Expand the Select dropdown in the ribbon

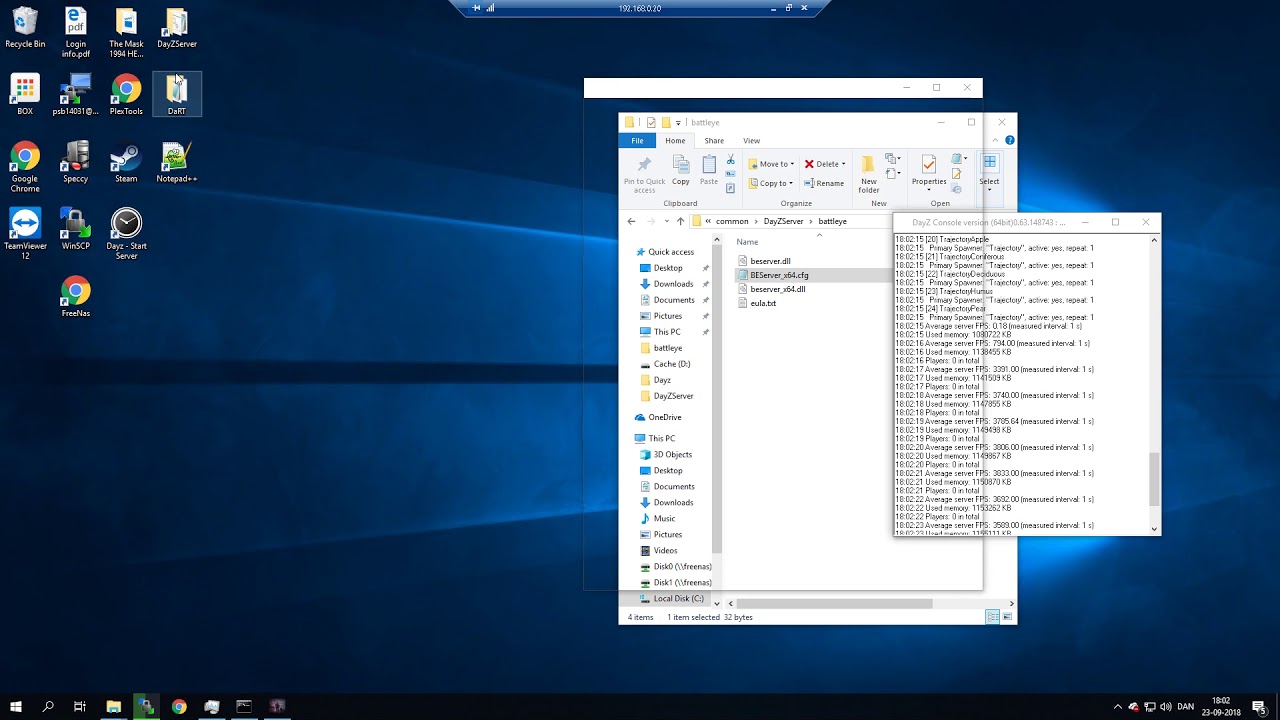(989, 172)
